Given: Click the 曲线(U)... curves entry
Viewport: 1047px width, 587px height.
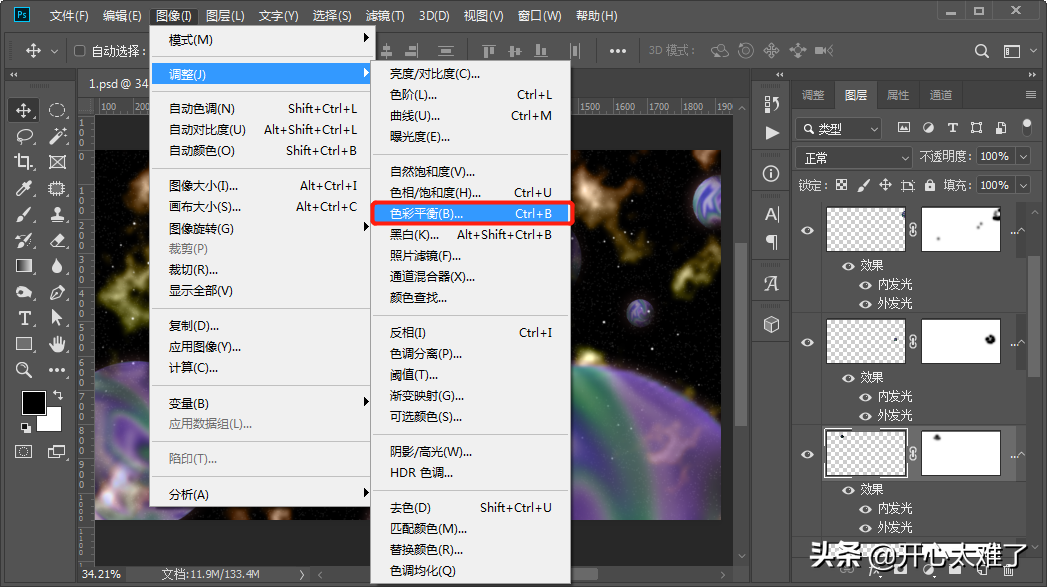Looking at the screenshot, I should tap(414, 116).
